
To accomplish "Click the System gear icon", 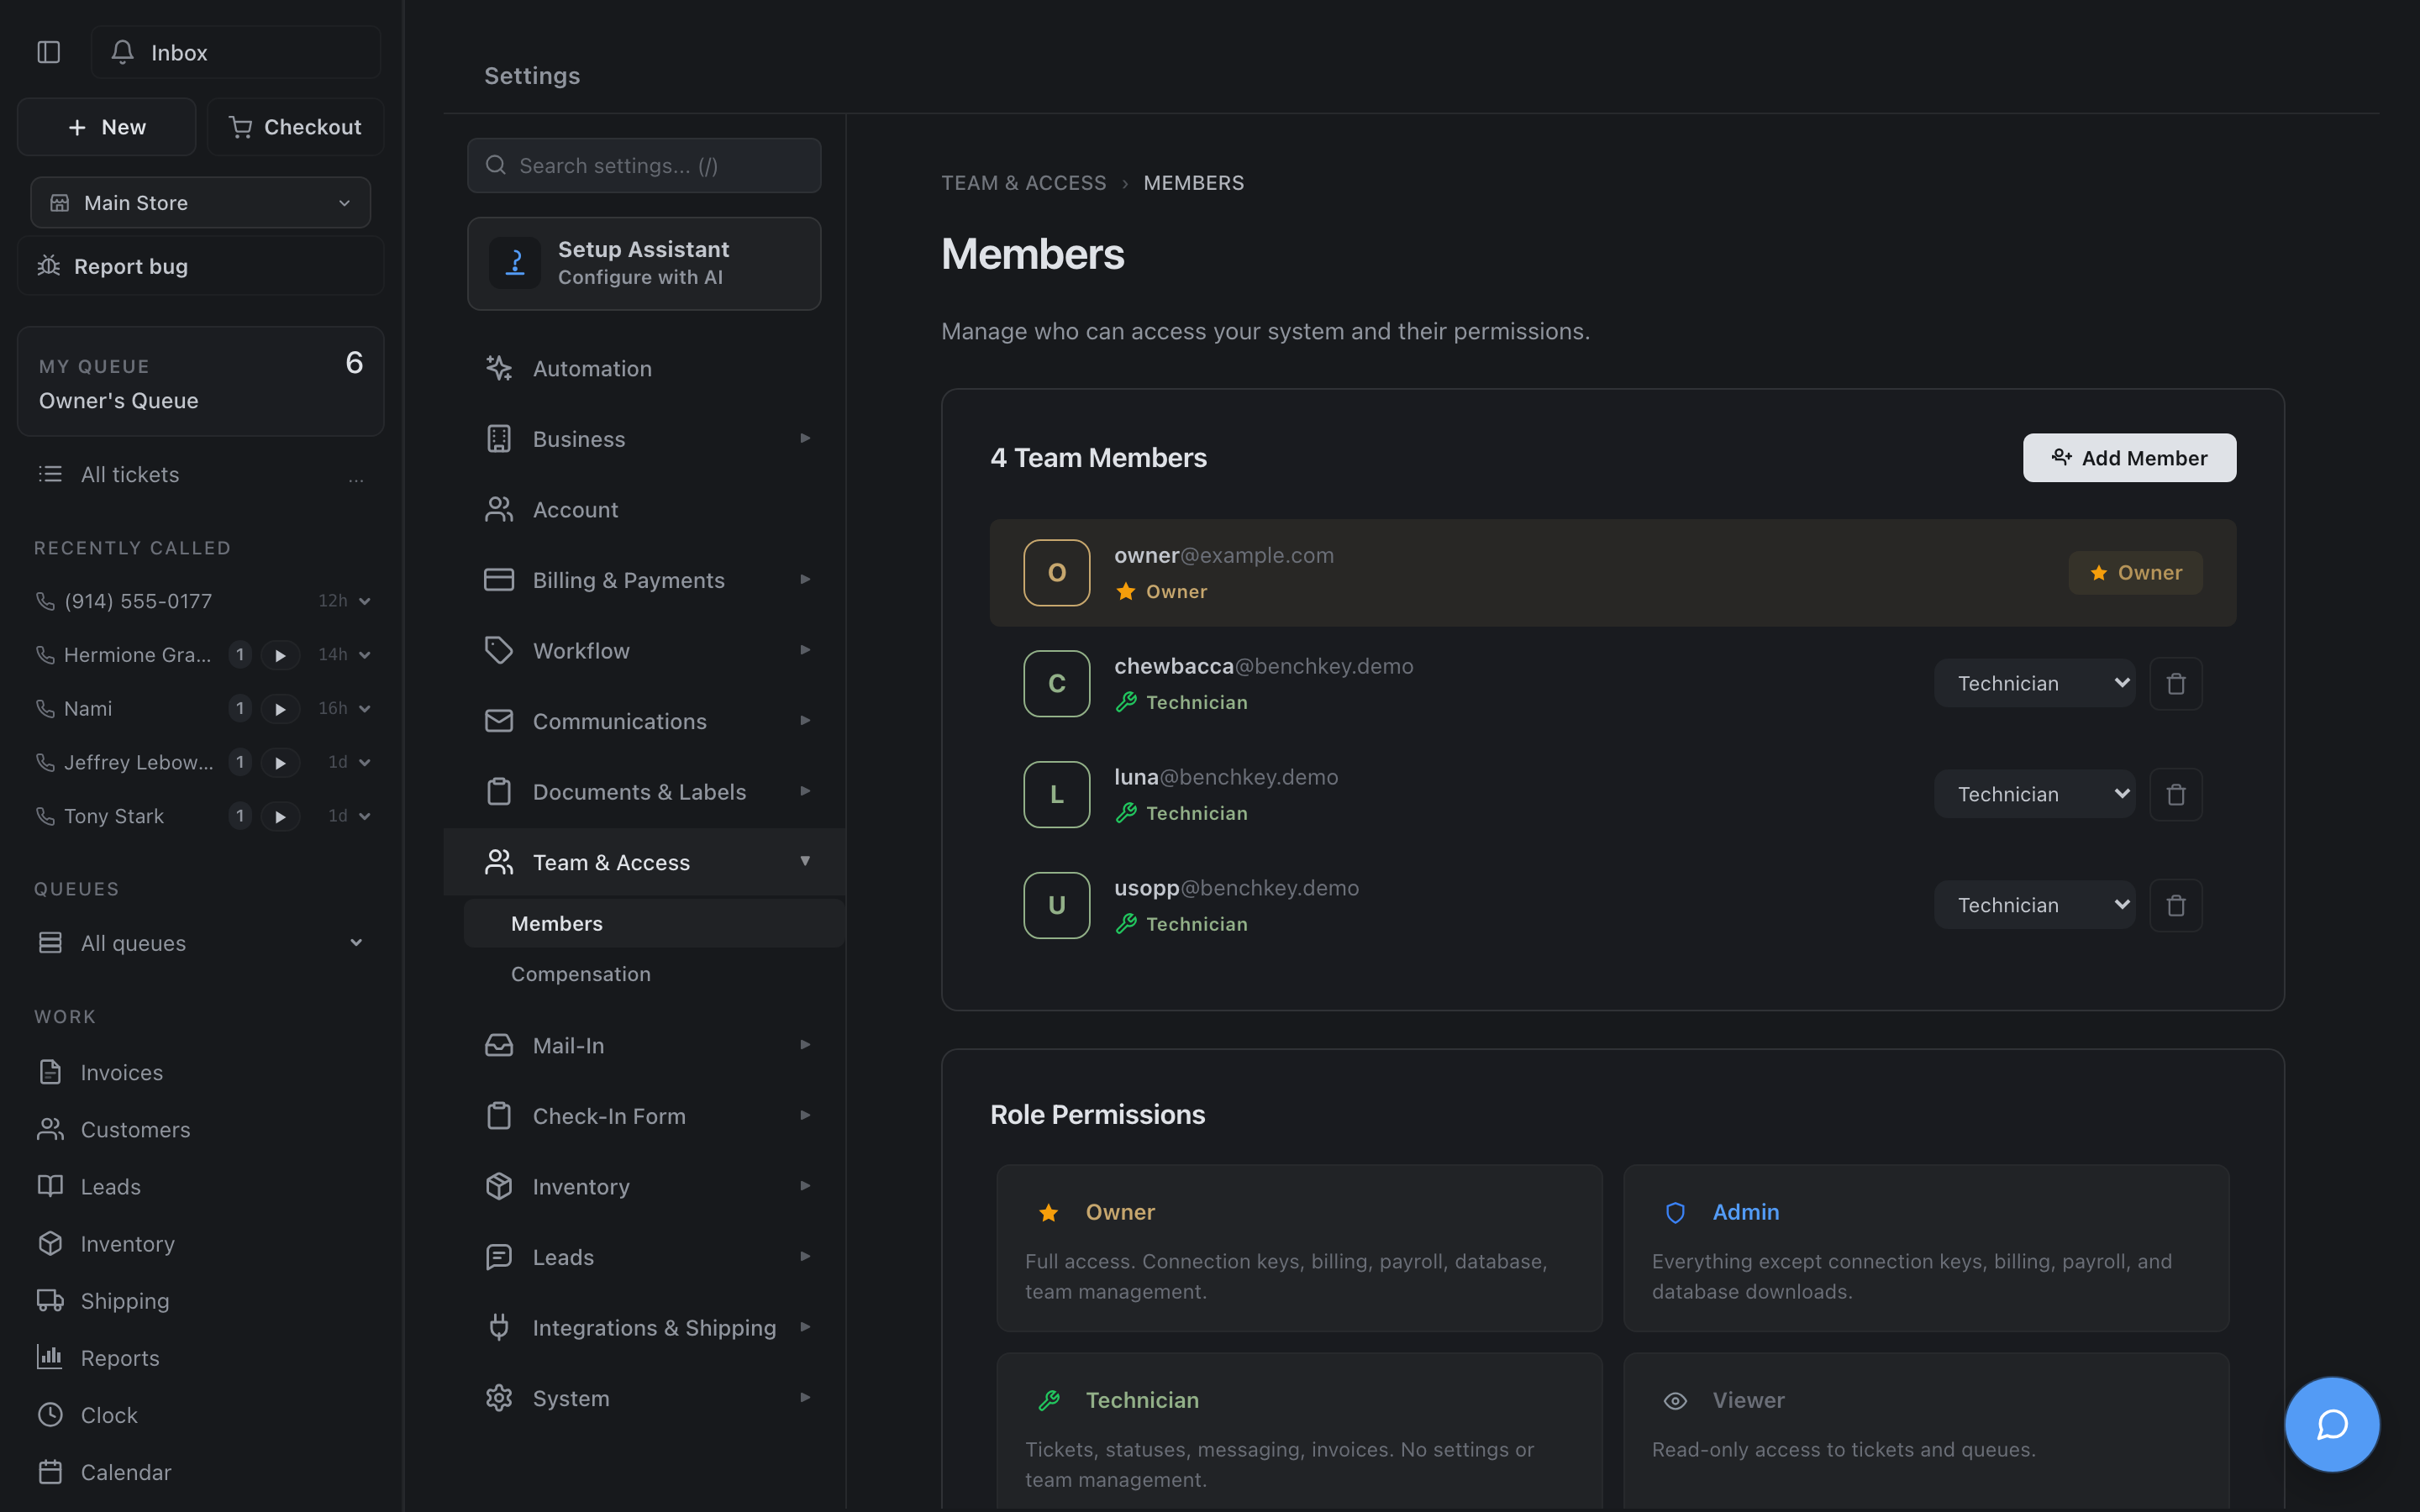I will tap(499, 1398).
